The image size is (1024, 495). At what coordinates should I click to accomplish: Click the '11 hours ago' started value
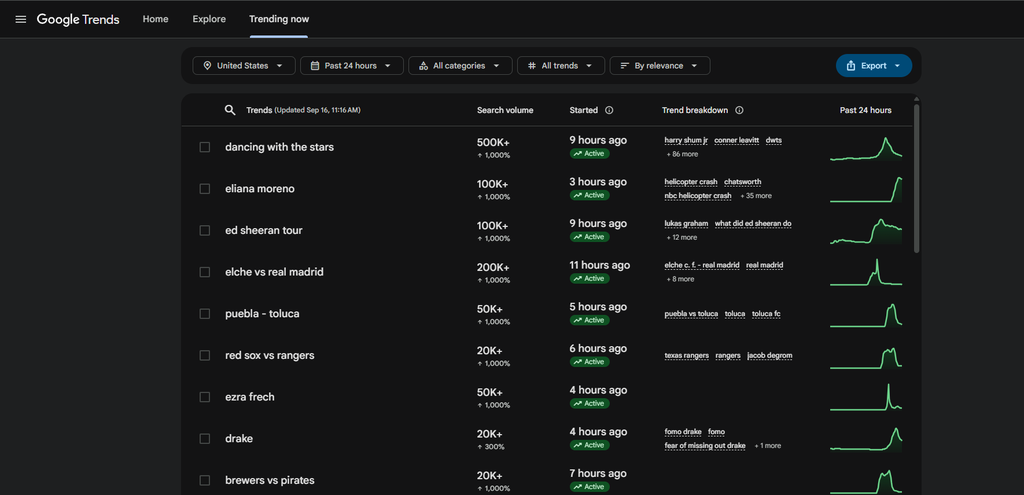click(600, 265)
